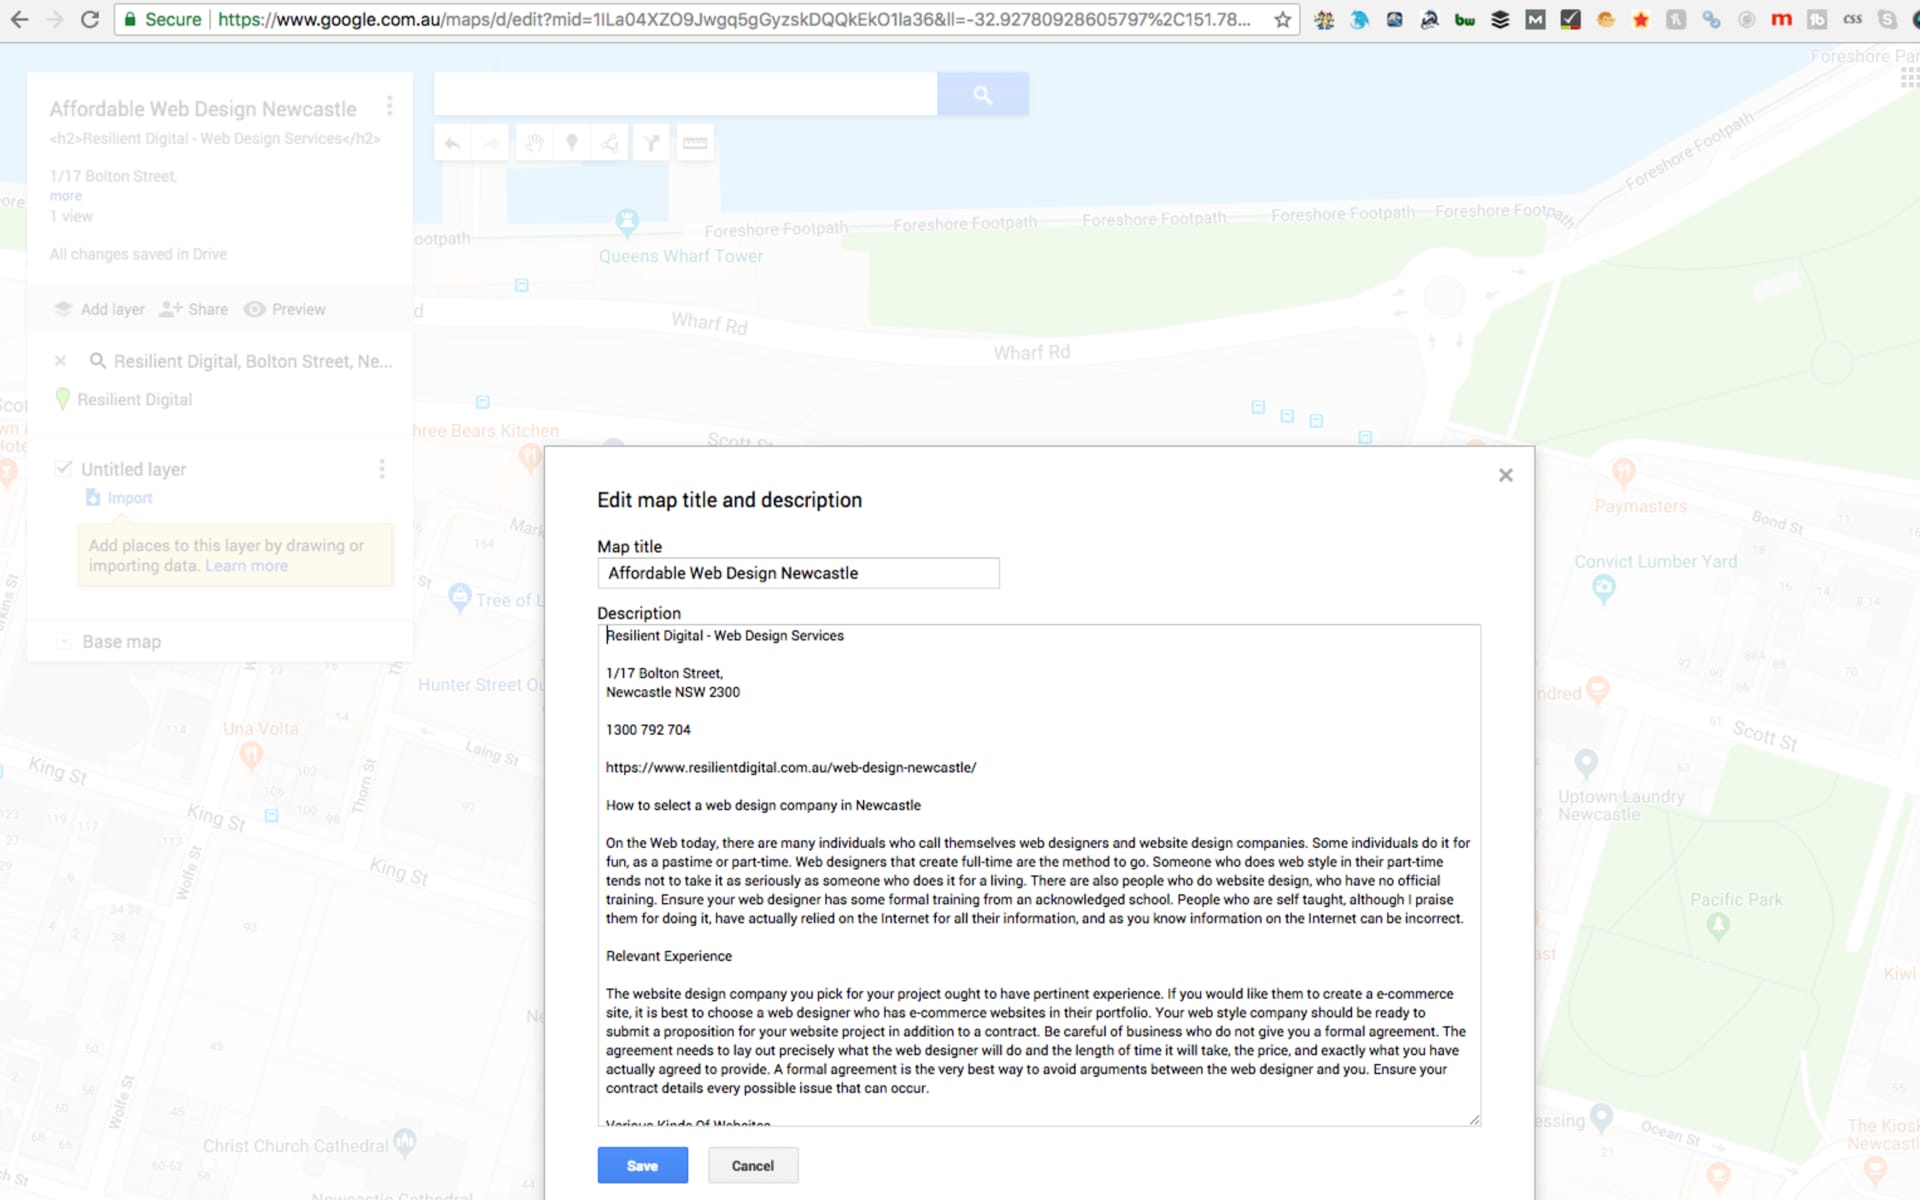Screen dimensions: 1920x1200
Task: Click the 'more' link under the address
Action: pyautogui.click(x=66, y=196)
